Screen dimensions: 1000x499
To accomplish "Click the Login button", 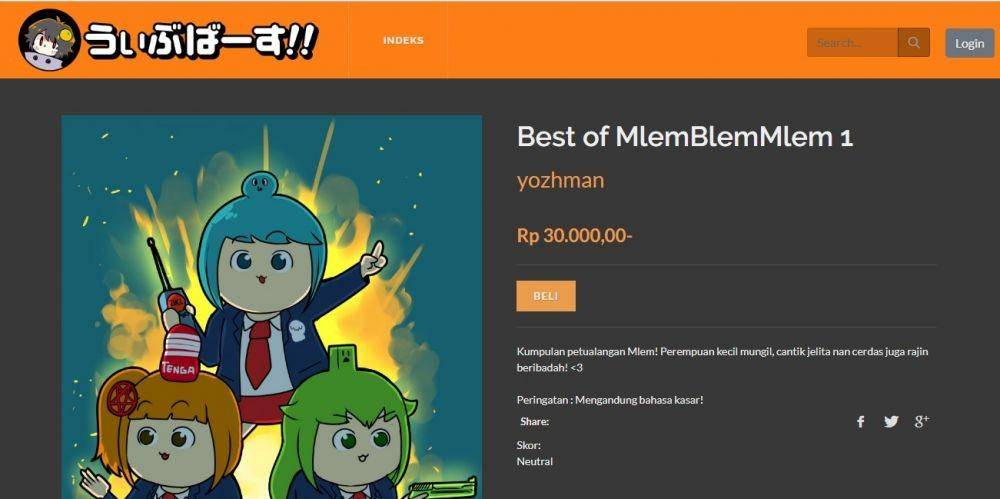I will pyautogui.click(x=969, y=43).
